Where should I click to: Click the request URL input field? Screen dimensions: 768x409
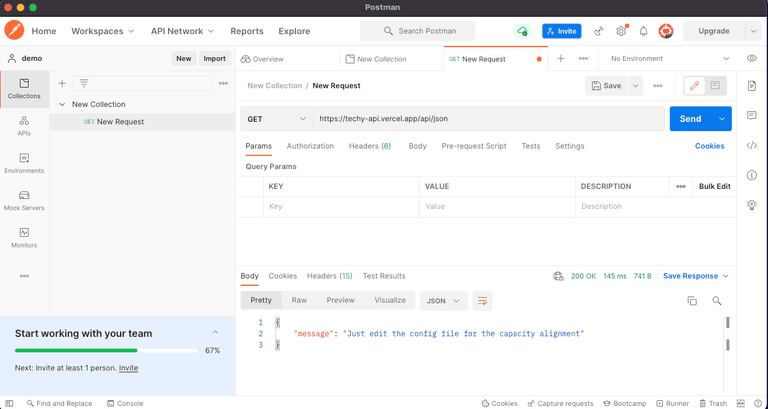[488, 119]
